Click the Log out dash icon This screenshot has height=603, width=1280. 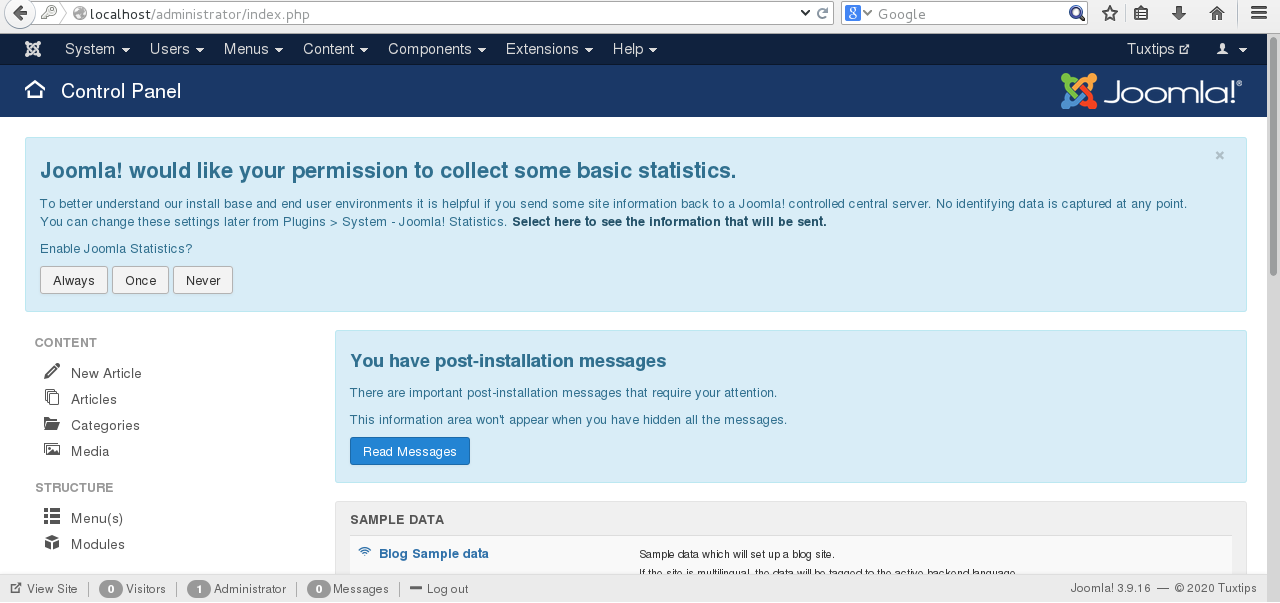coord(416,588)
